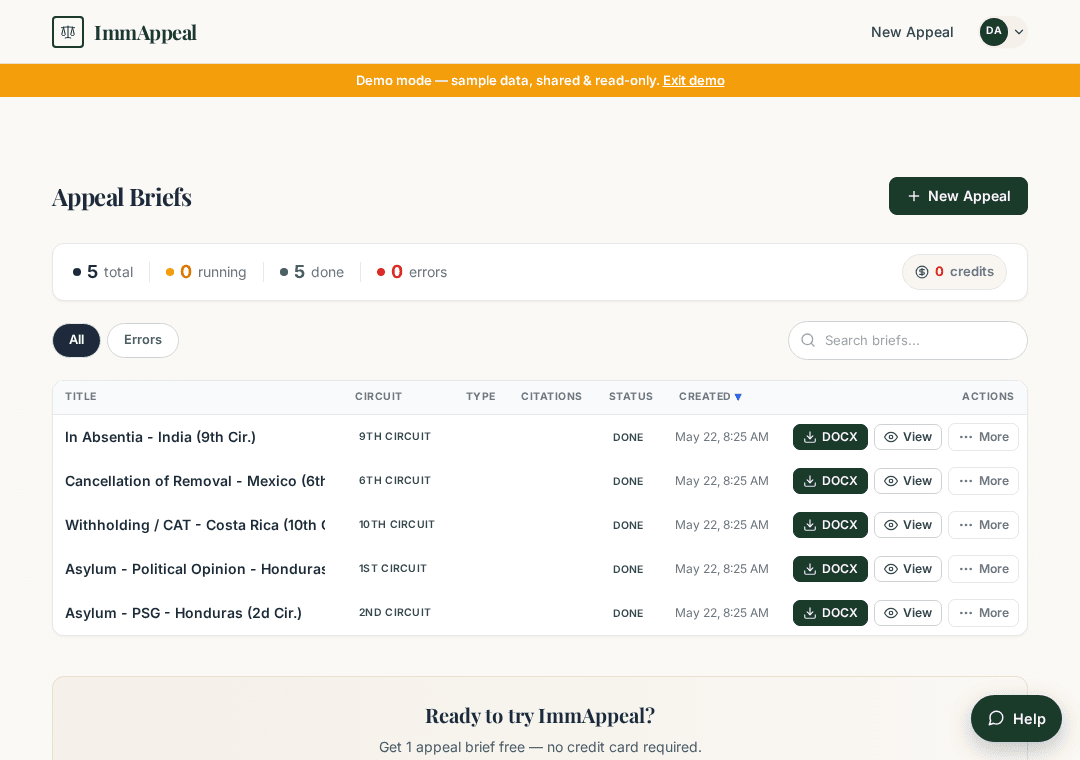This screenshot has height=760, width=1080.
Task: Download DOCX for Cancellation of Removal Mexico
Action: click(830, 481)
